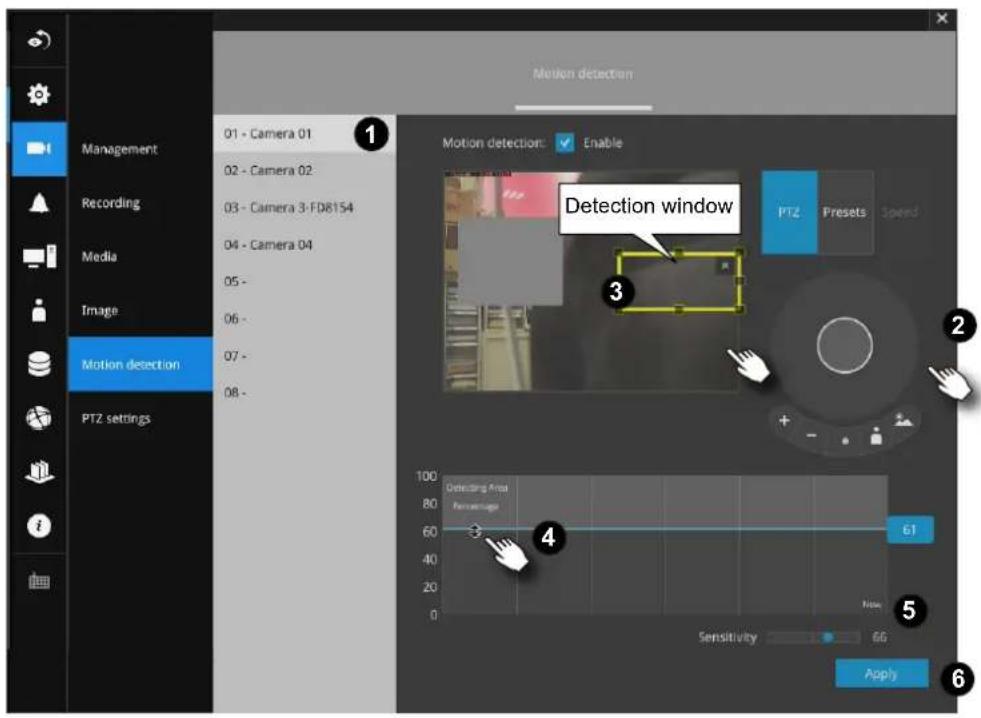Select the camera settings icon in sidebar
This screenshot has height=718, width=981.
click(x=39, y=148)
